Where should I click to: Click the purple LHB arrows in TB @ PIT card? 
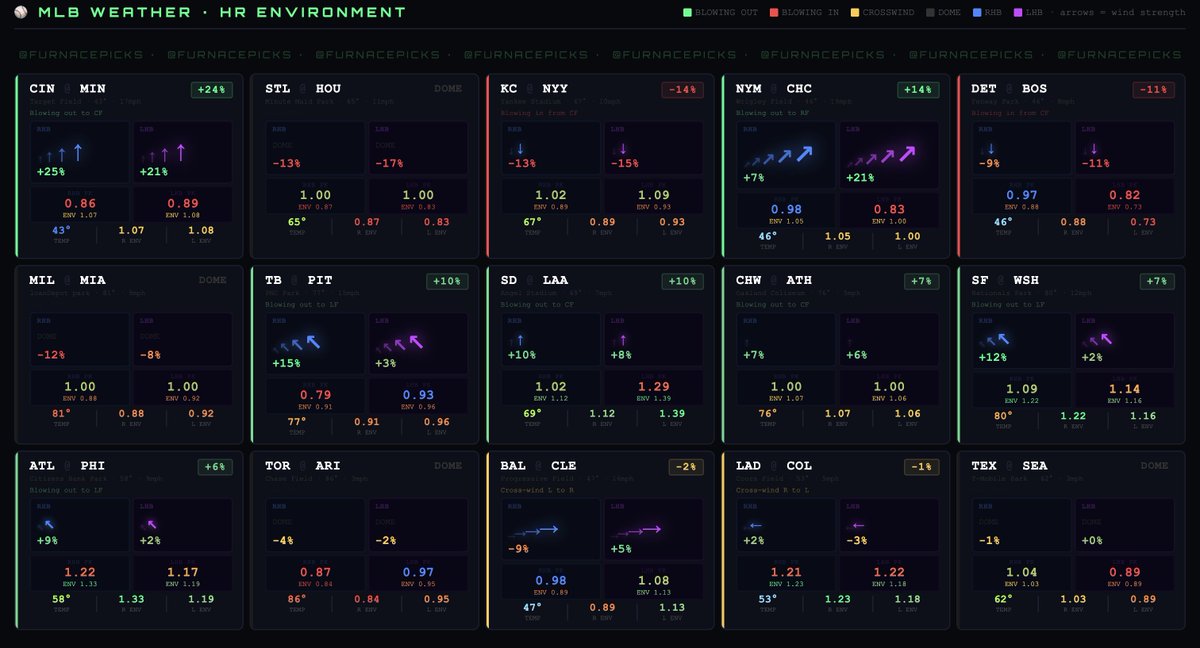coord(400,343)
